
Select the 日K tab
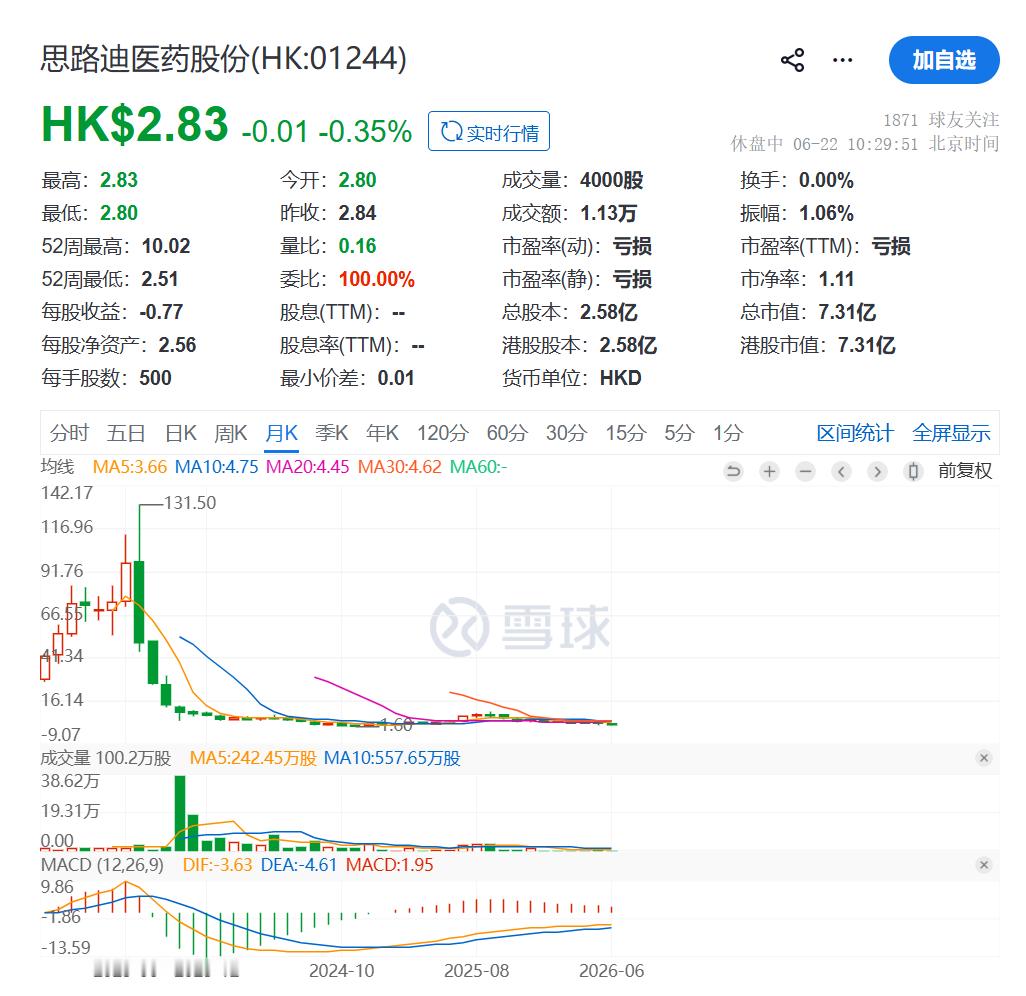[181, 433]
